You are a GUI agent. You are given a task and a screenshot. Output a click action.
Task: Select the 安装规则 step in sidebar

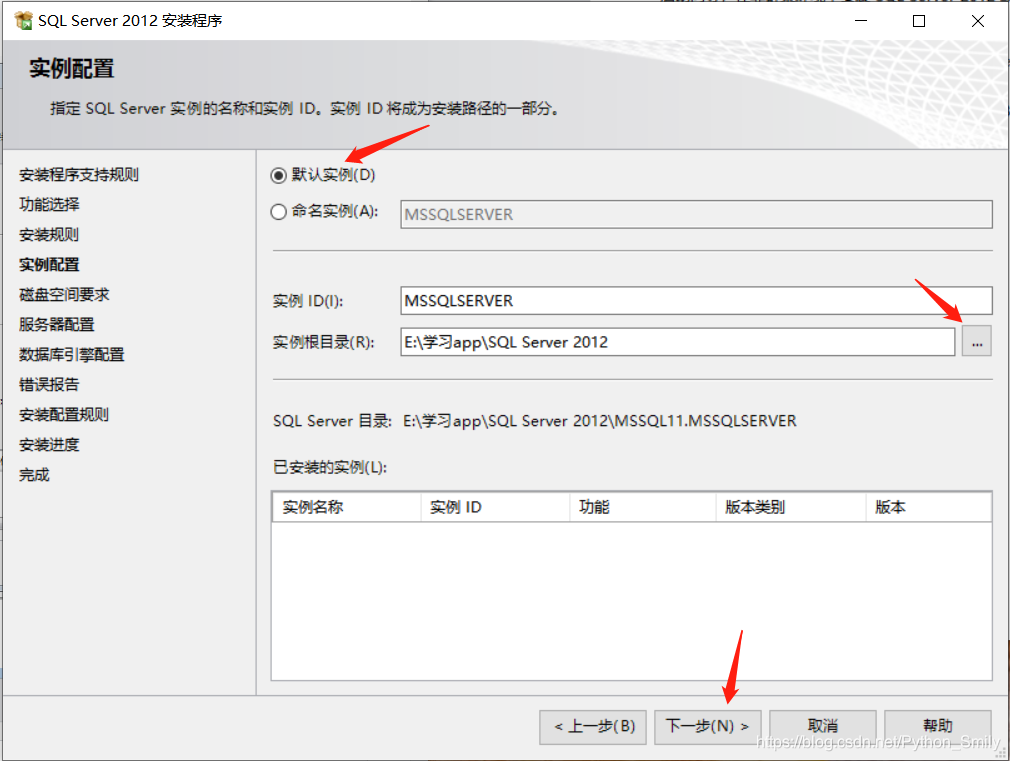[x=49, y=235]
